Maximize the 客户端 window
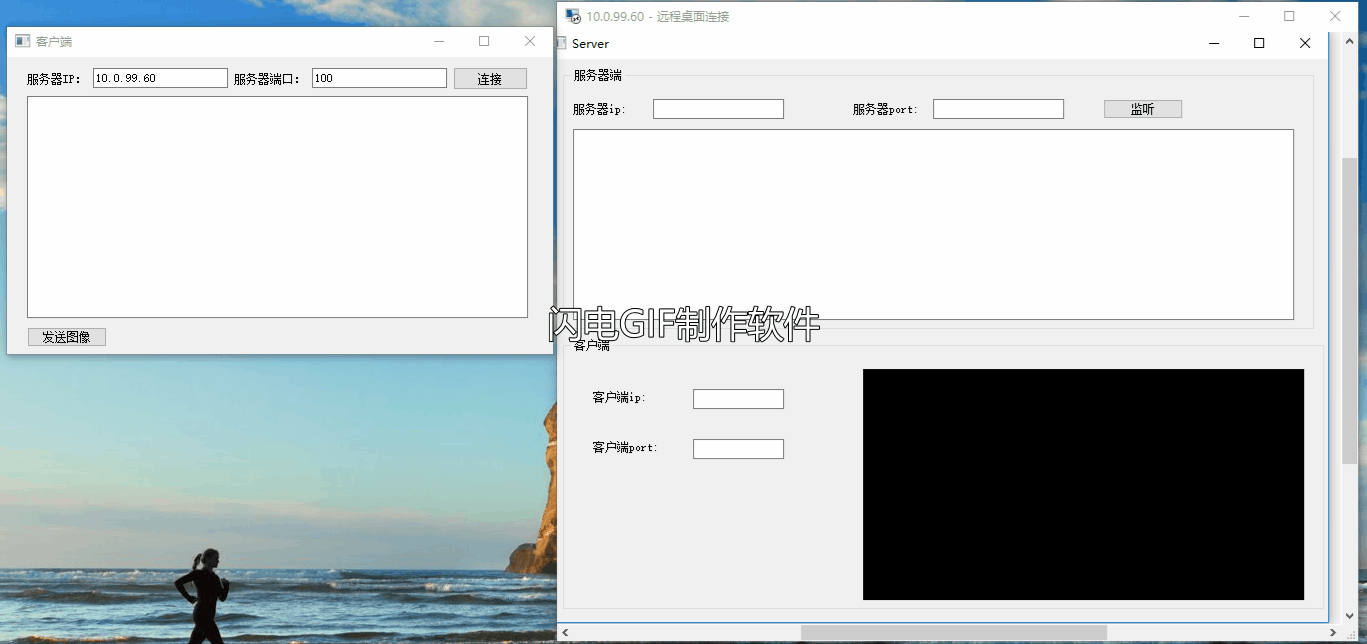This screenshot has height=644, width=1367. [x=484, y=41]
